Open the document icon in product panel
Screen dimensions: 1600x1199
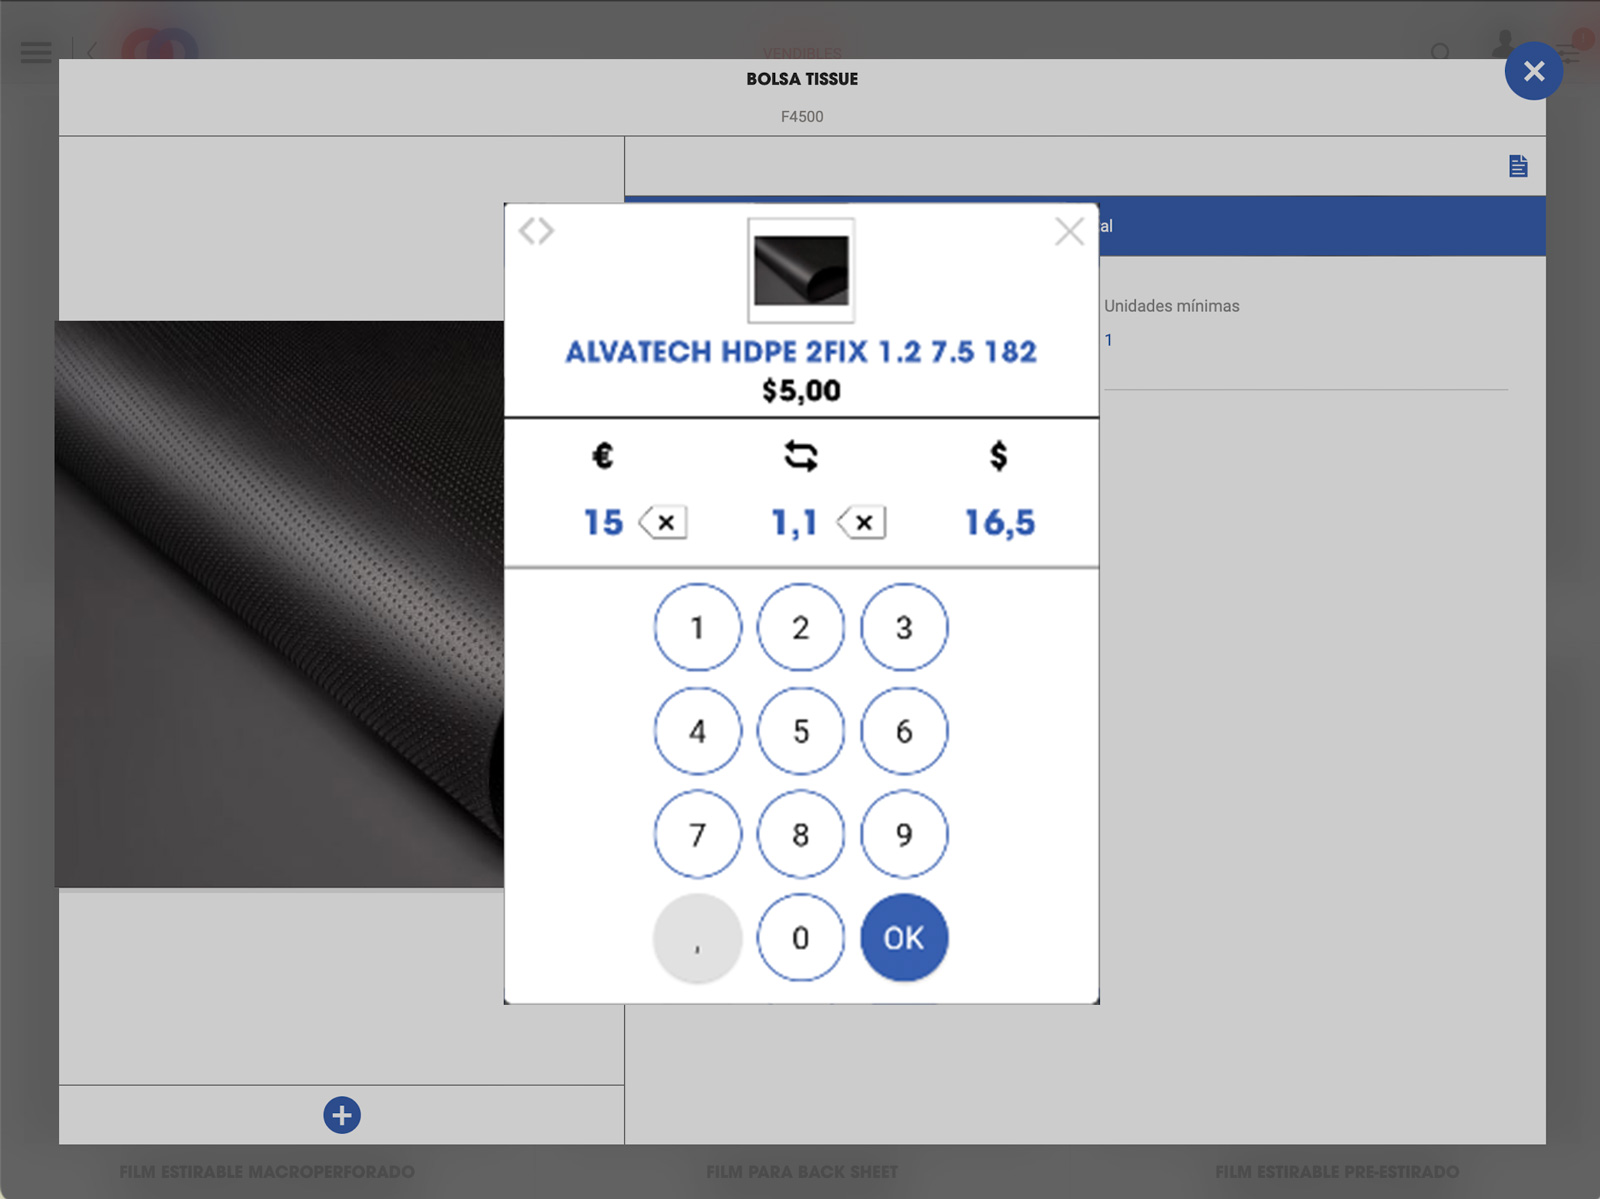tap(1518, 166)
